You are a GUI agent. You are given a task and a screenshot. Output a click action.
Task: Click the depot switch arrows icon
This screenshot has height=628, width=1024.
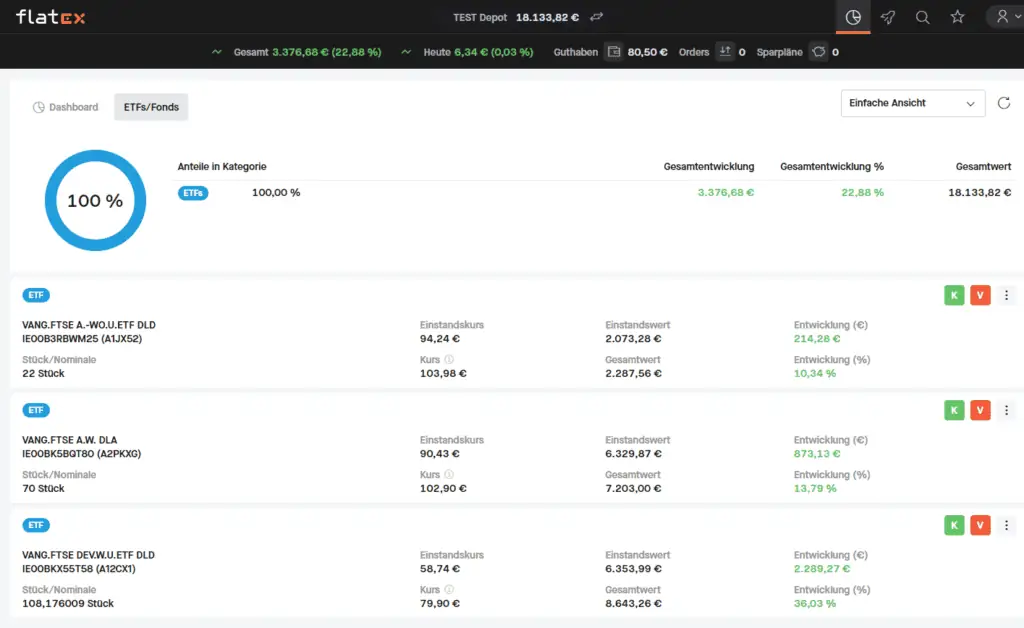coord(596,17)
